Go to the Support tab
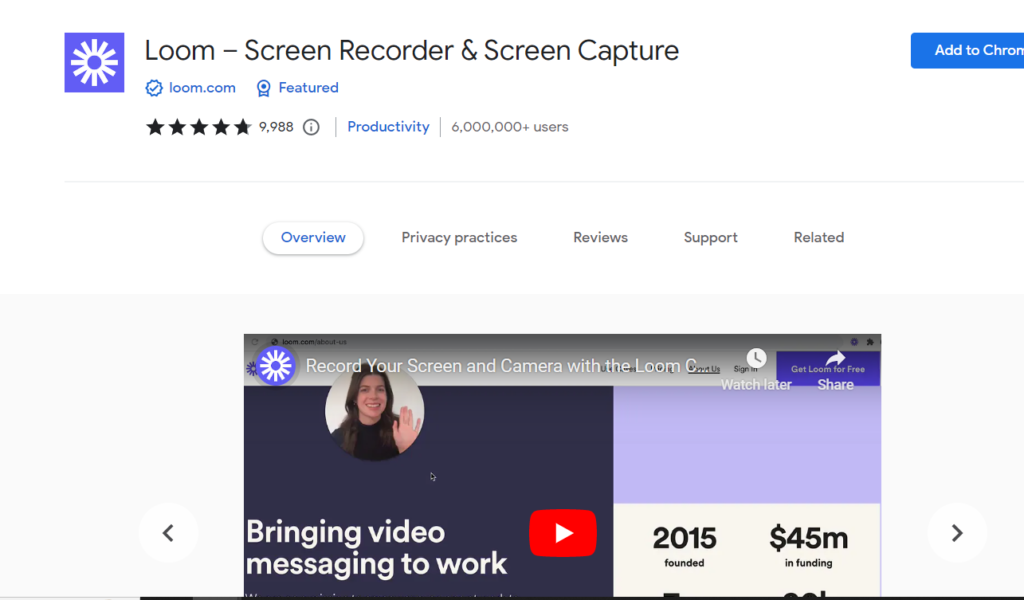 click(711, 238)
